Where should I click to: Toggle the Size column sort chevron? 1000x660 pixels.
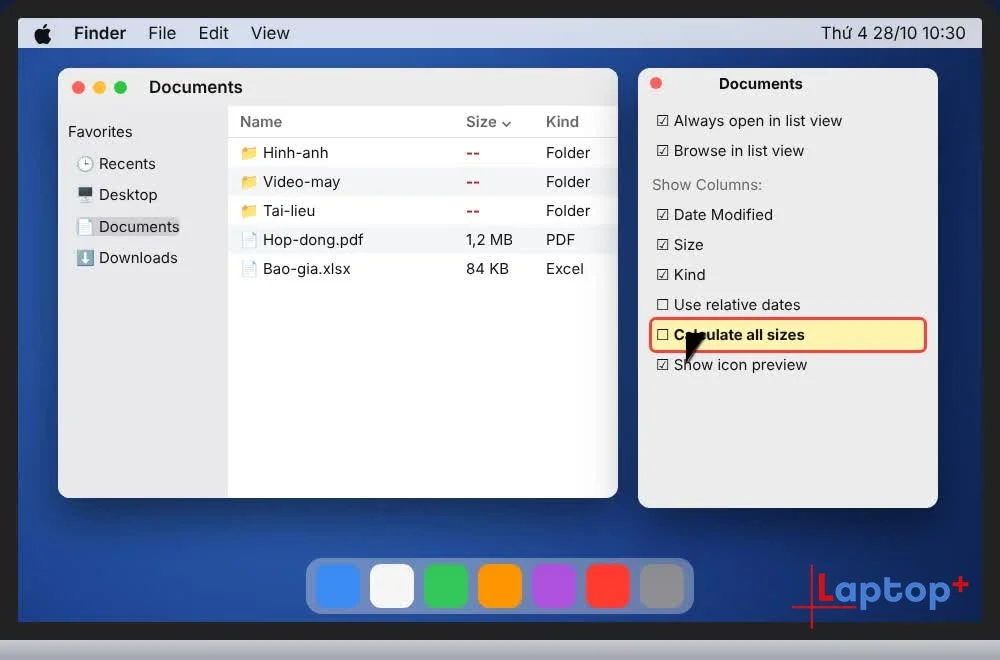(506, 124)
